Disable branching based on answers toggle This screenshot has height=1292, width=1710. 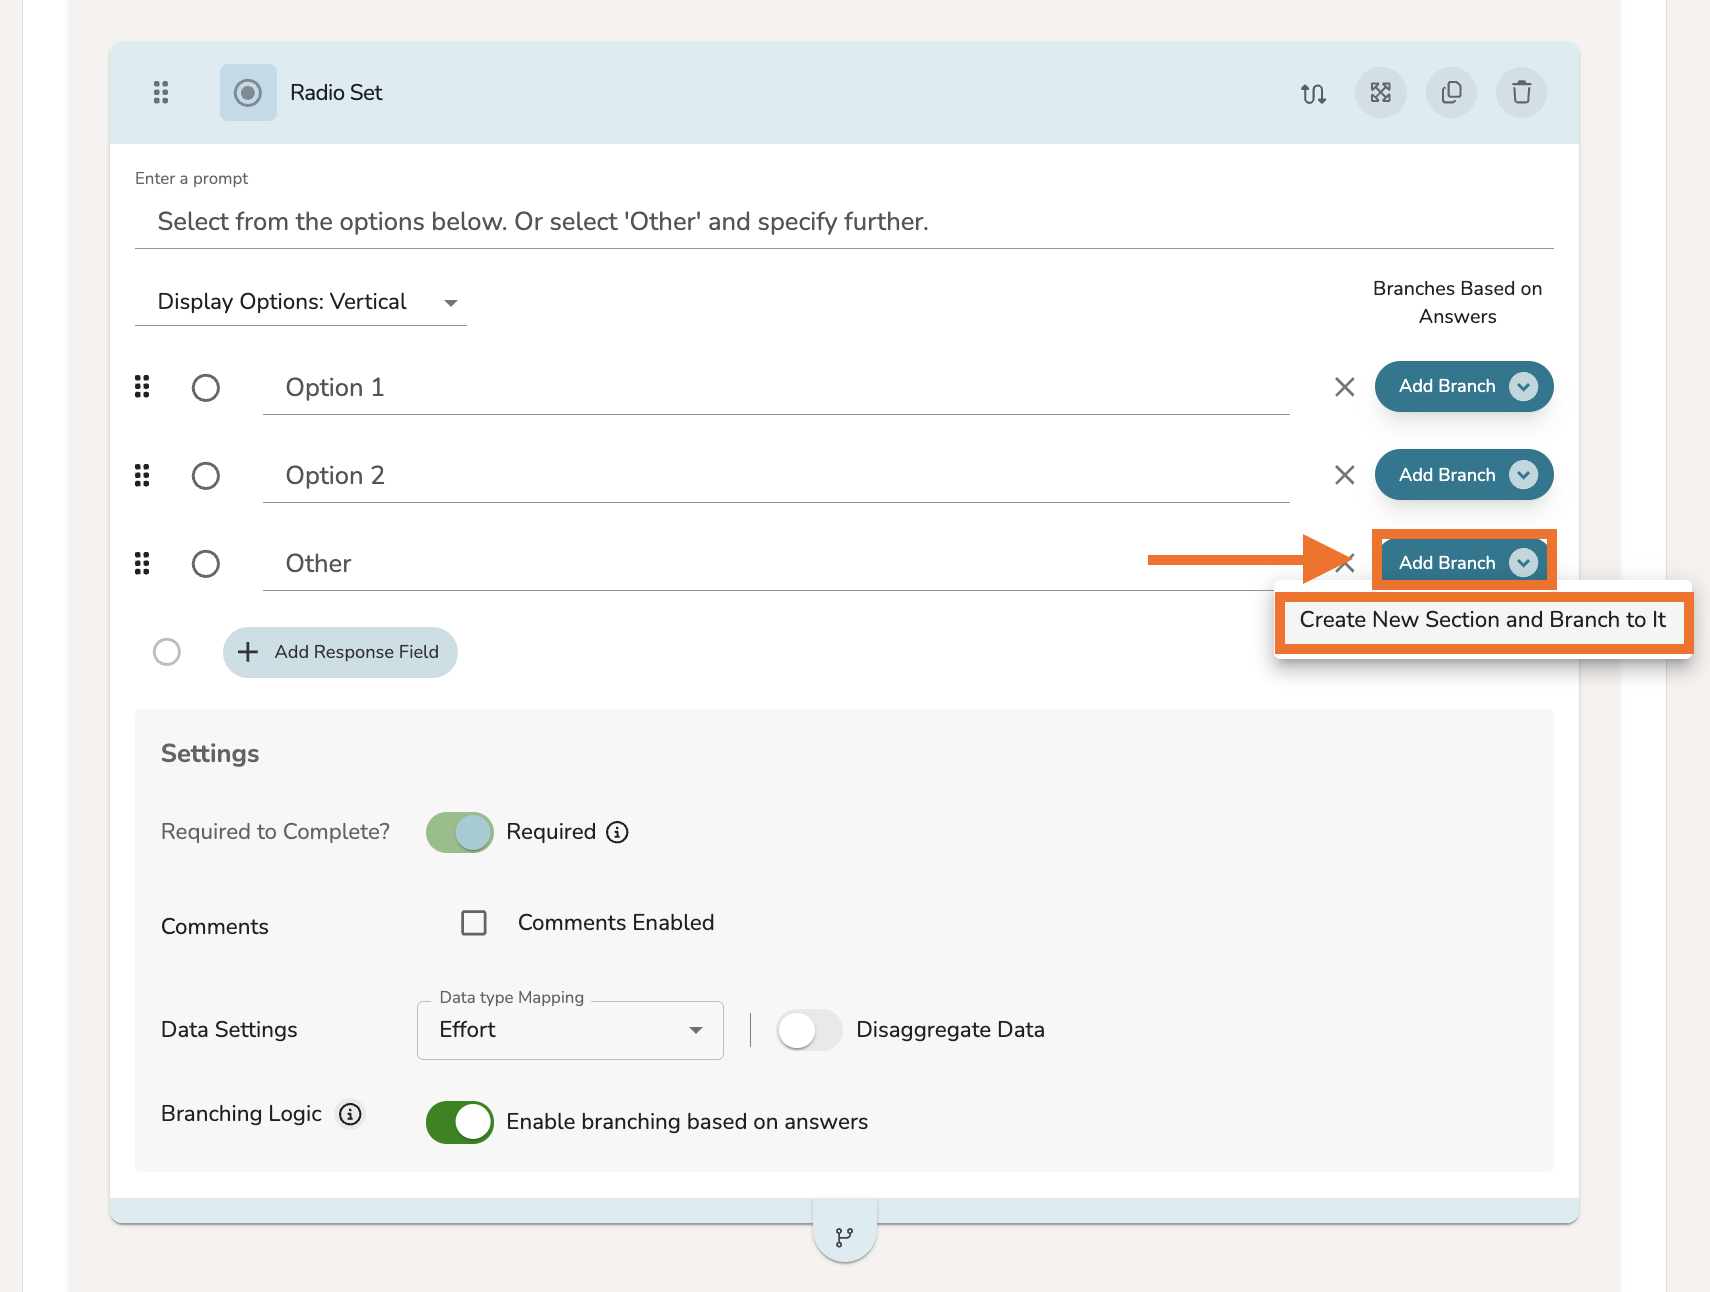tap(460, 1122)
